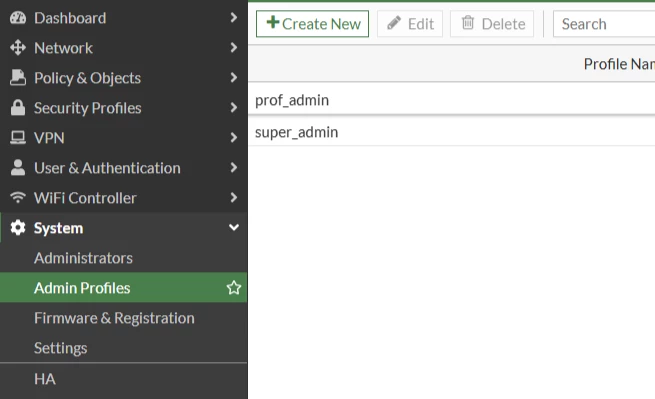Click the VPN laptop icon
This screenshot has width=655, height=399.
[18, 138]
